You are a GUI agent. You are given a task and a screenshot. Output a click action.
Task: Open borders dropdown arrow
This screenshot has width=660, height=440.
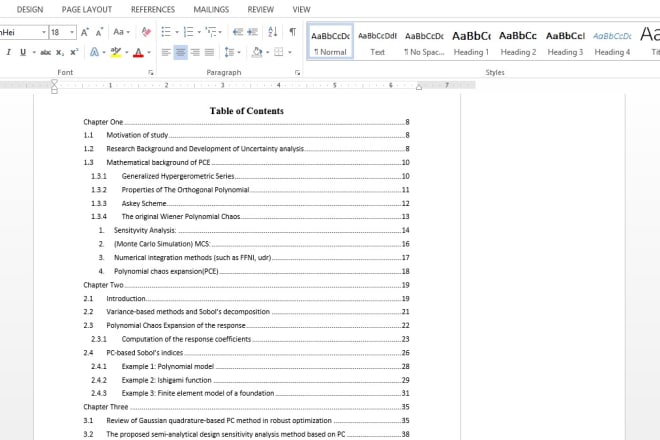click(290, 52)
